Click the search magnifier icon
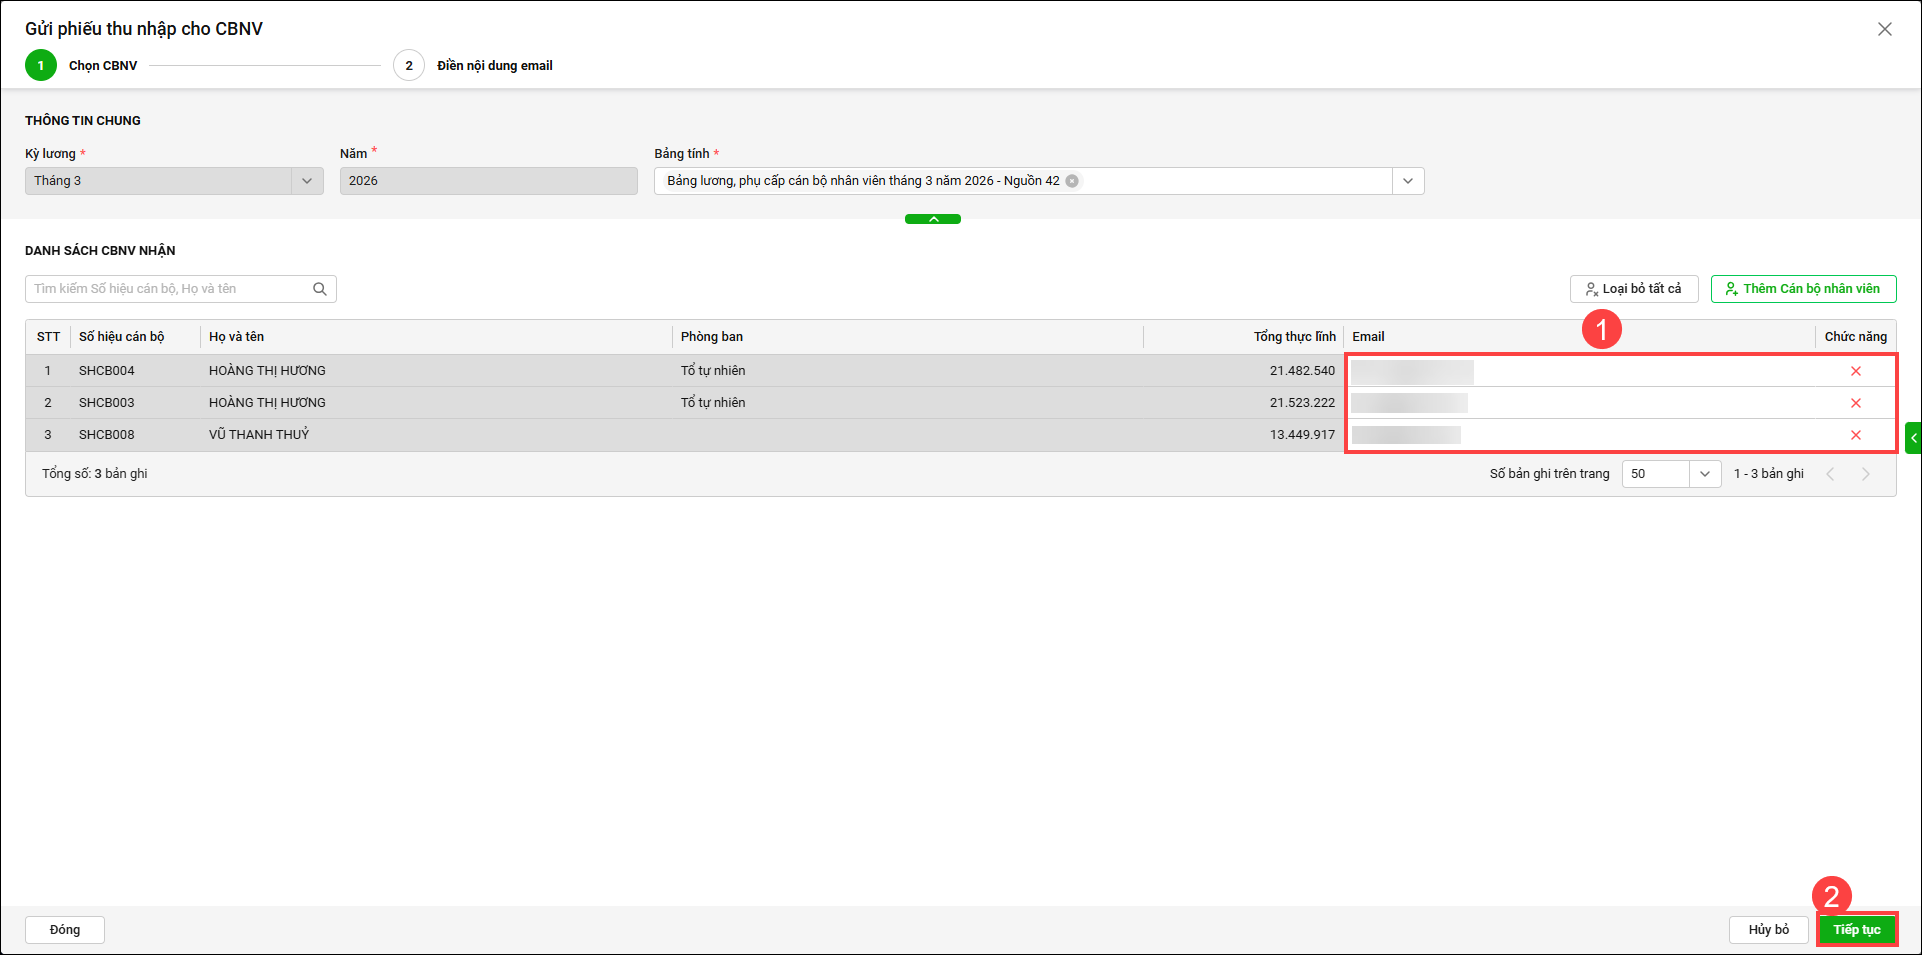1922x955 pixels. coord(320,289)
